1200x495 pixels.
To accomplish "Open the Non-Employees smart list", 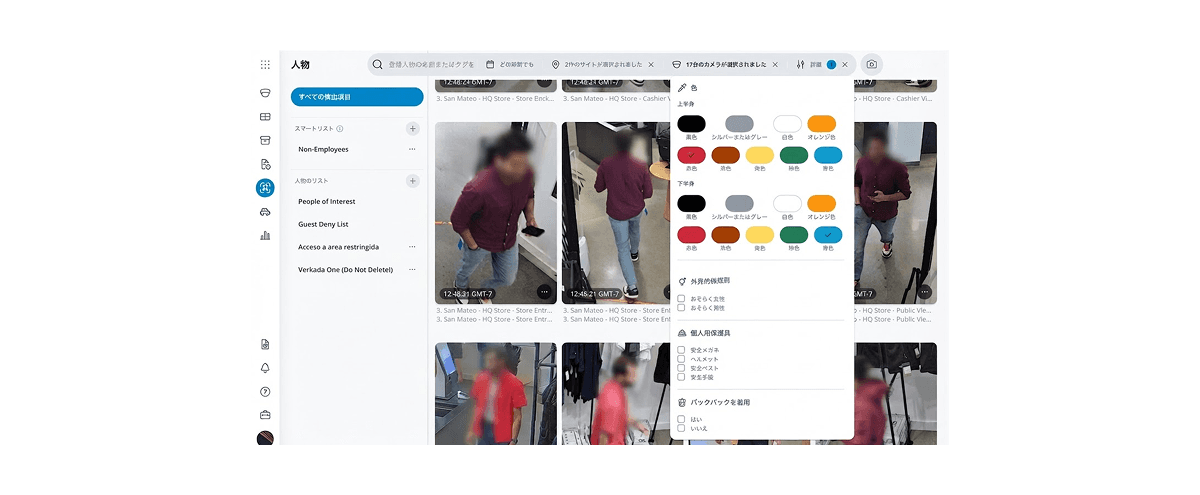I will click(323, 149).
